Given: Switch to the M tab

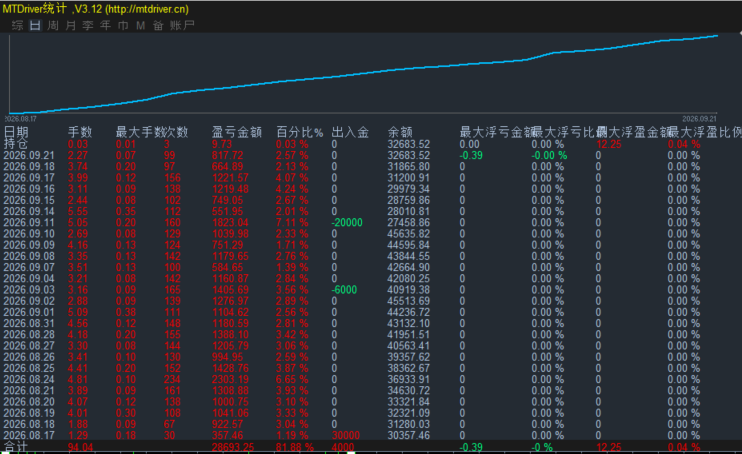Looking at the screenshot, I should pos(141,25).
